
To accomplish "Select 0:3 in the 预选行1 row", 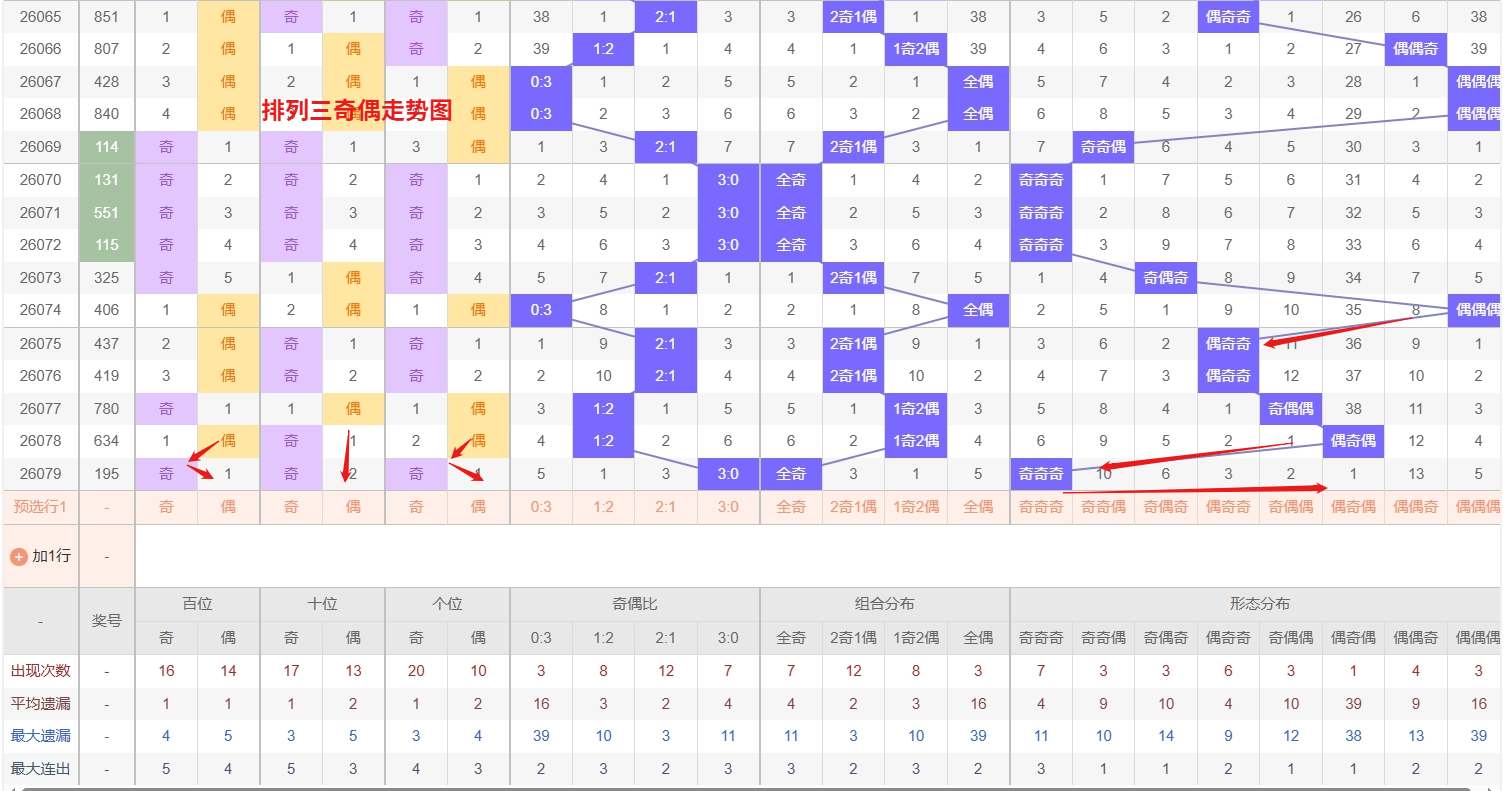I will [x=541, y=507].
